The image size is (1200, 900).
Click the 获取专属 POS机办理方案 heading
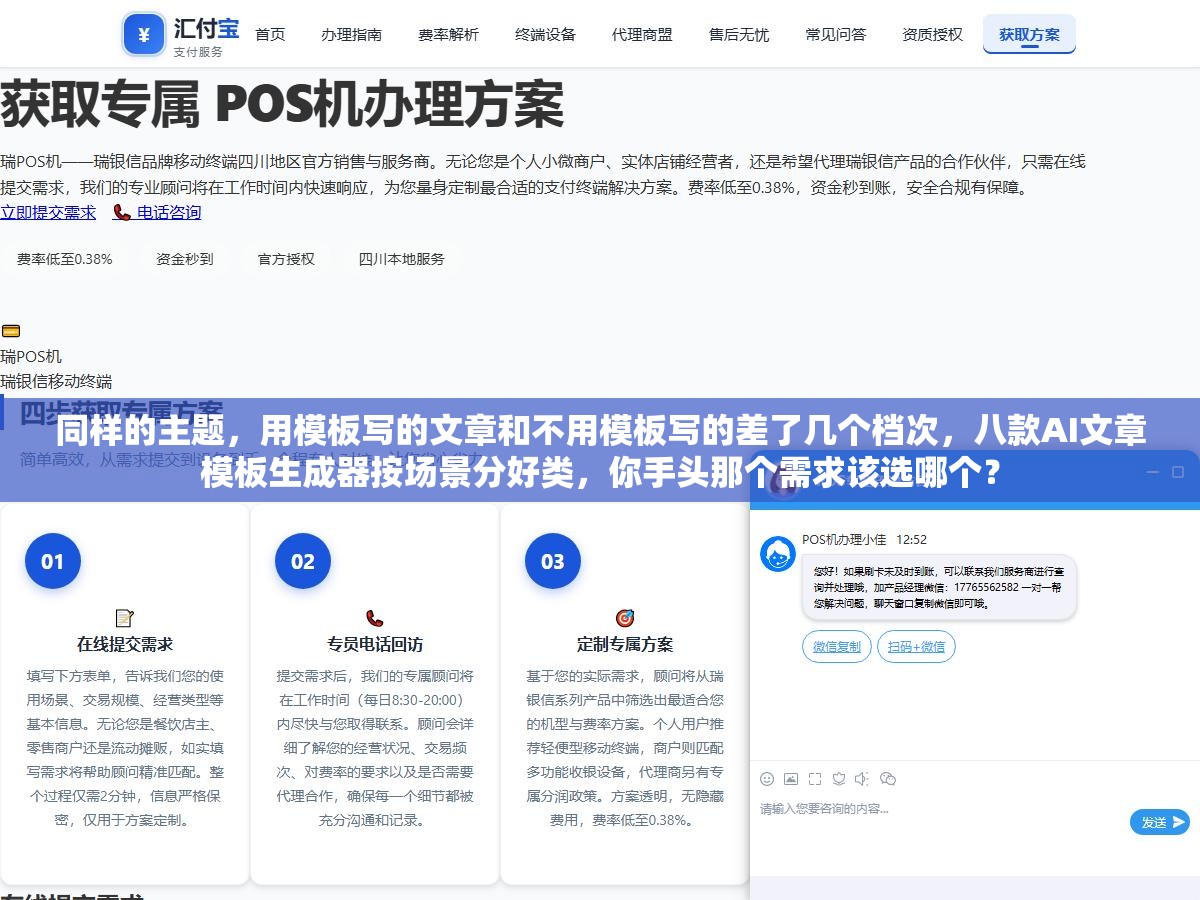(x=282, y=104)
